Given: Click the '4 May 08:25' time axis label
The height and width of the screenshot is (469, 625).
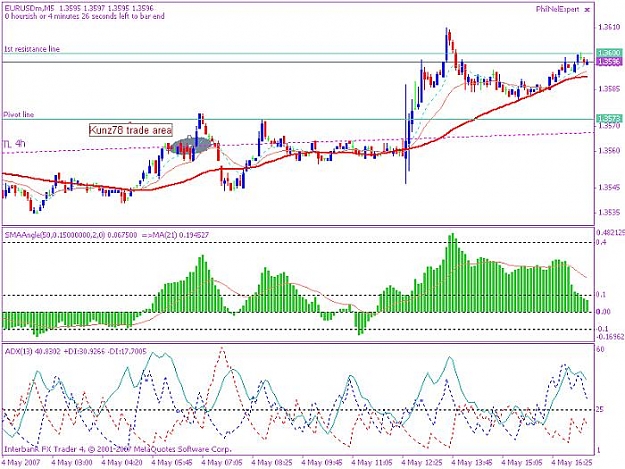Looking at the screenshot, I should 272,463.
